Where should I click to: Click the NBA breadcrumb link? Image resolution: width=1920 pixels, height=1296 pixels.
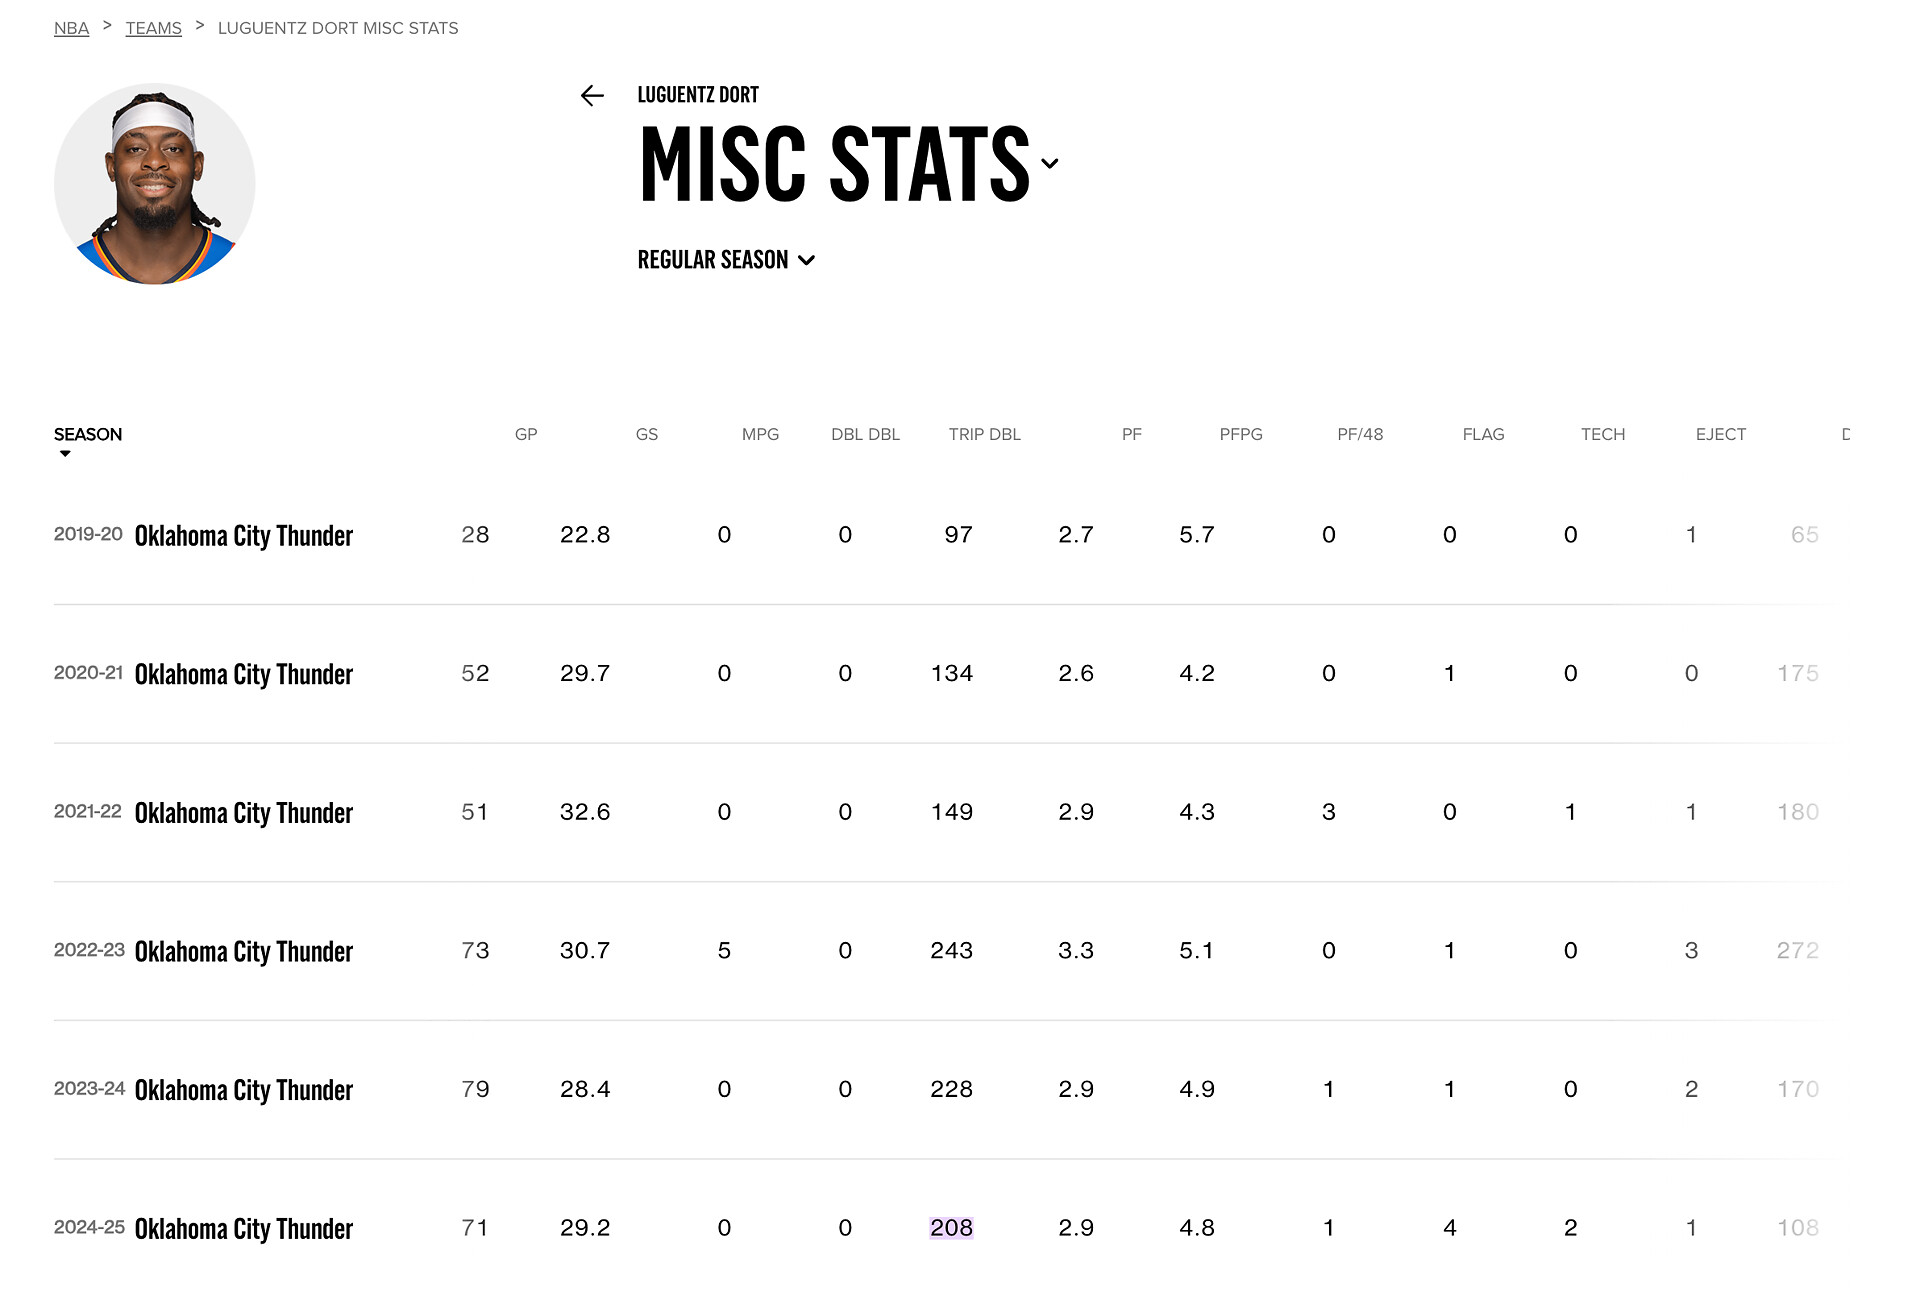[x=71, y=28]
